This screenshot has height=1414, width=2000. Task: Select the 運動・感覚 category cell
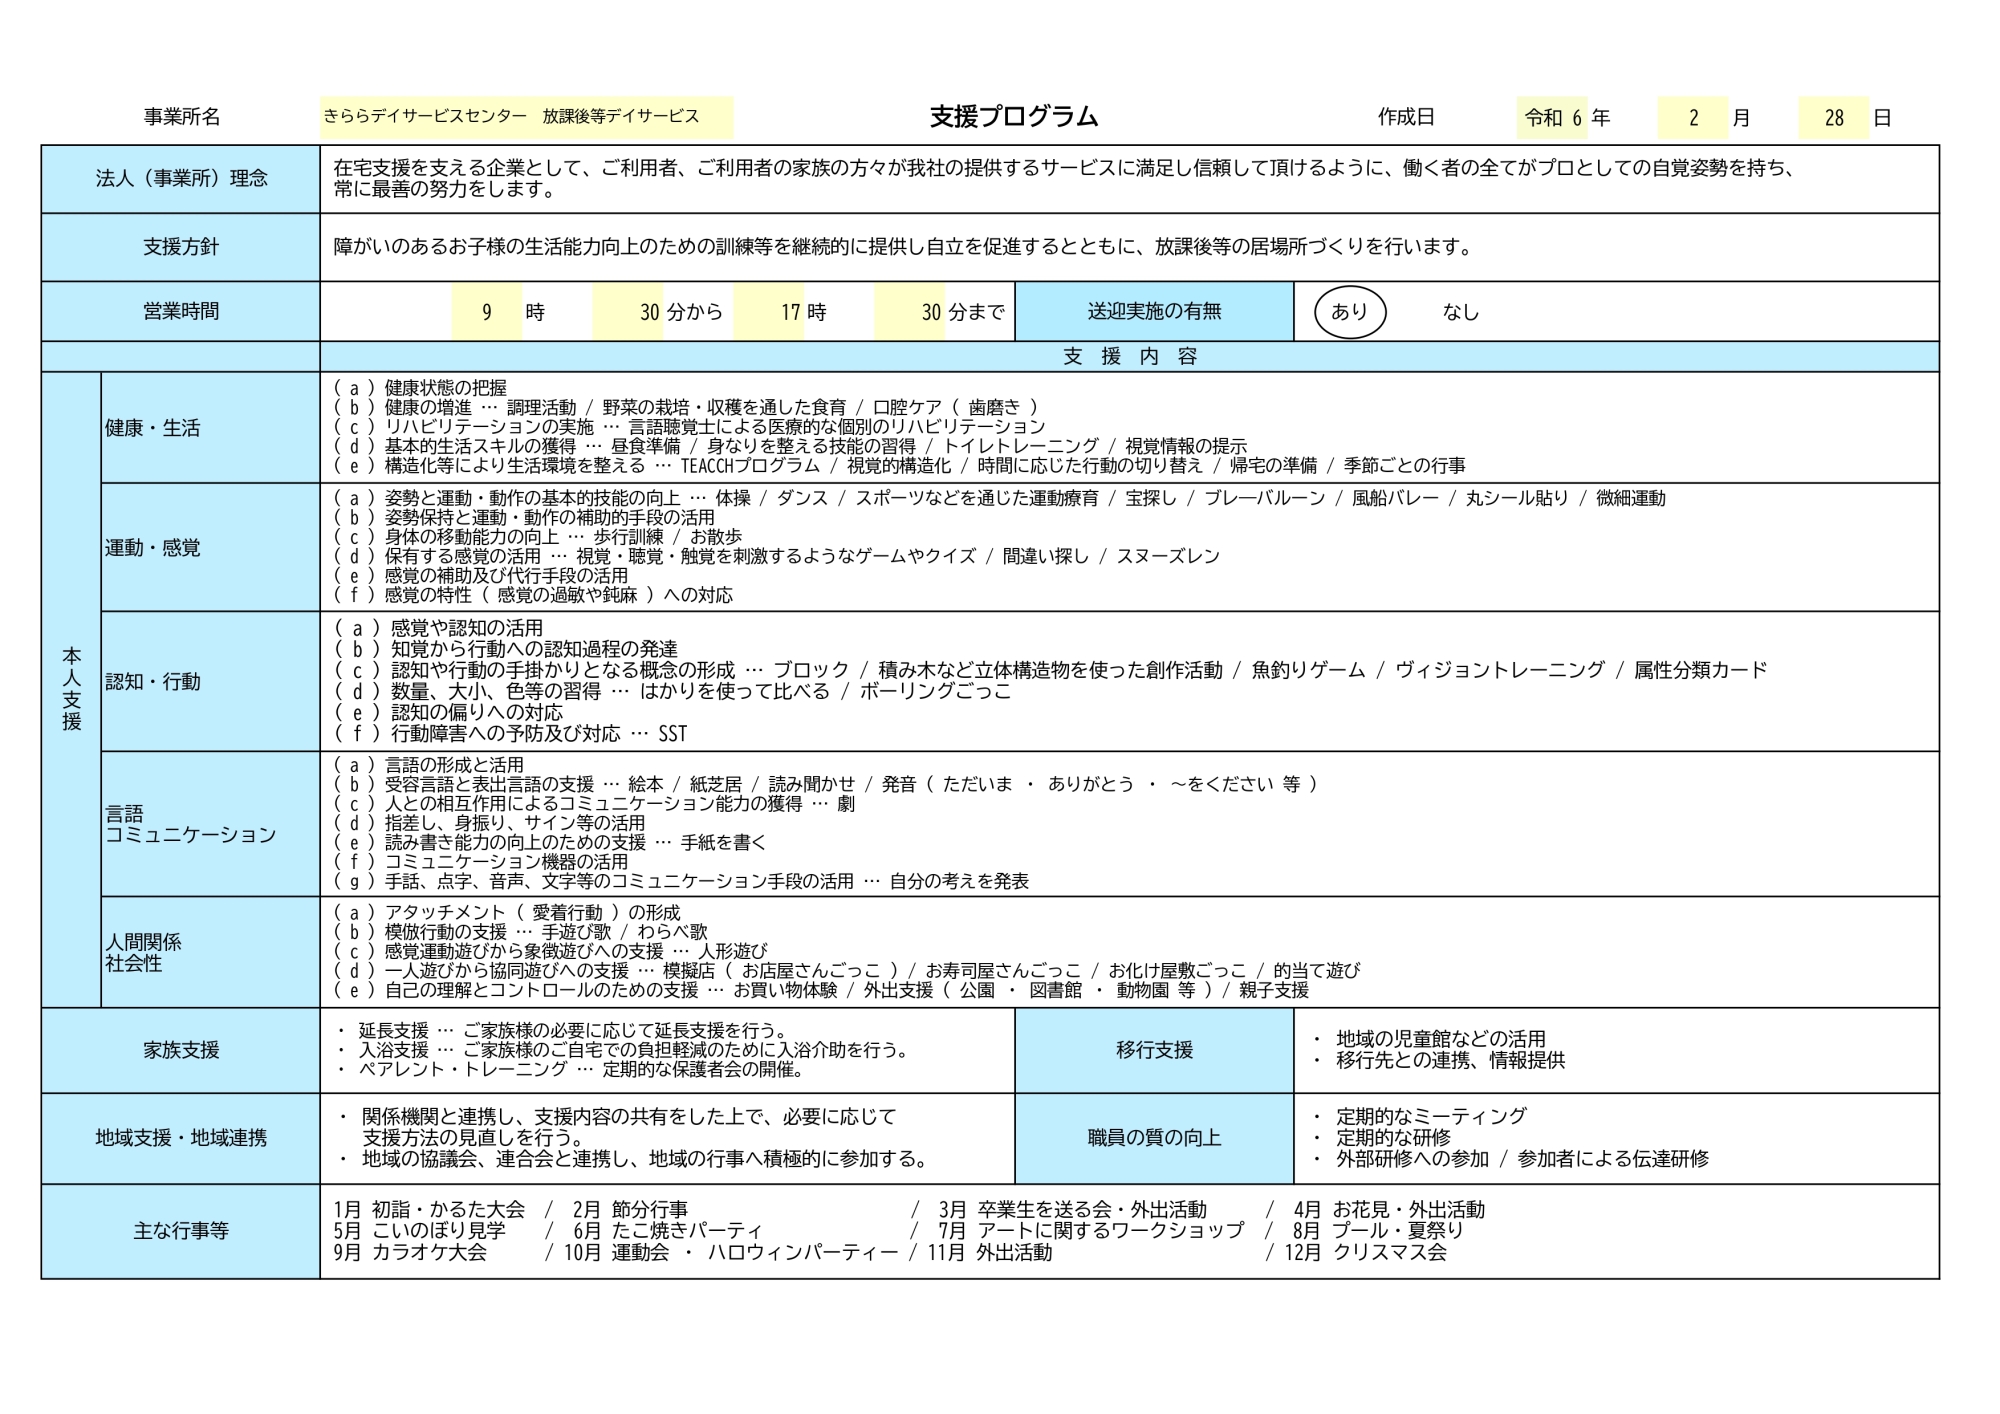click(x=210, y=547)
